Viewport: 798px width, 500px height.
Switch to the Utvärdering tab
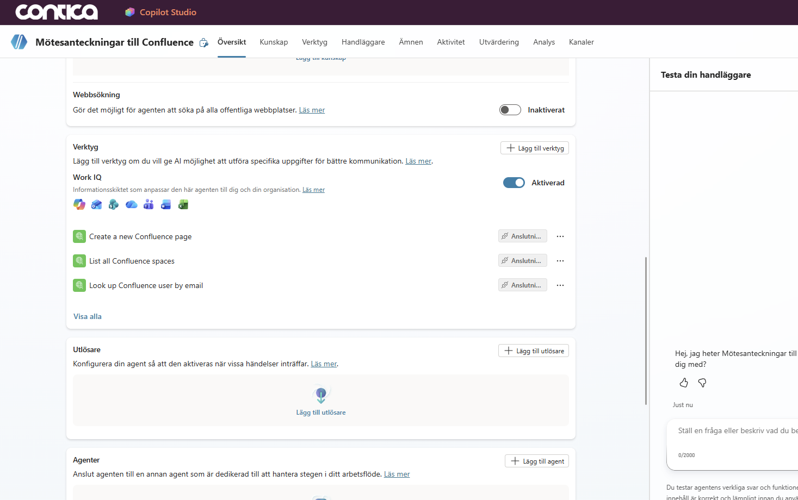click(x=499, y=42)
